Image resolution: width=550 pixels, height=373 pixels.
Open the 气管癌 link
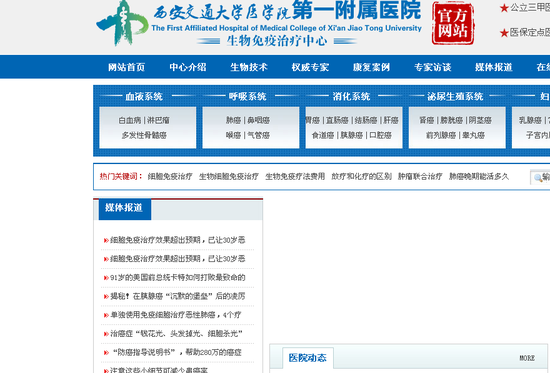pos(259,135)
